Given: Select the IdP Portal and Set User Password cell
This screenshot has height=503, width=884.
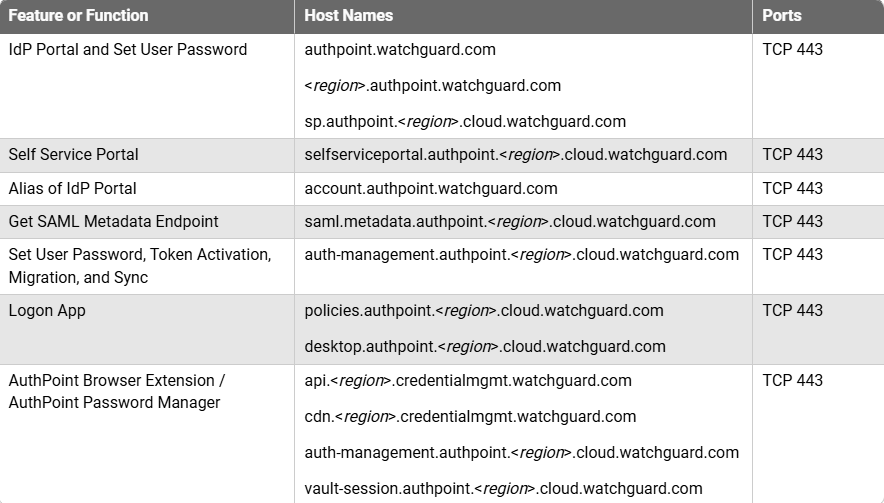Looking at the screenshot, I should click(x=128, y=49).
